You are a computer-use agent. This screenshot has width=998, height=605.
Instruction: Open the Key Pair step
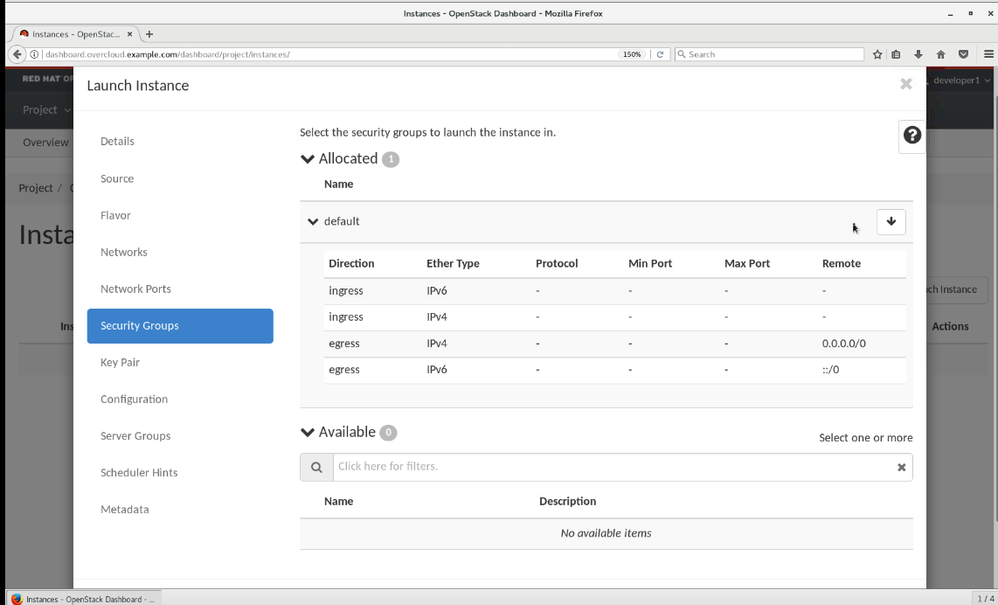pyautogui.click(x=120, y=362)
